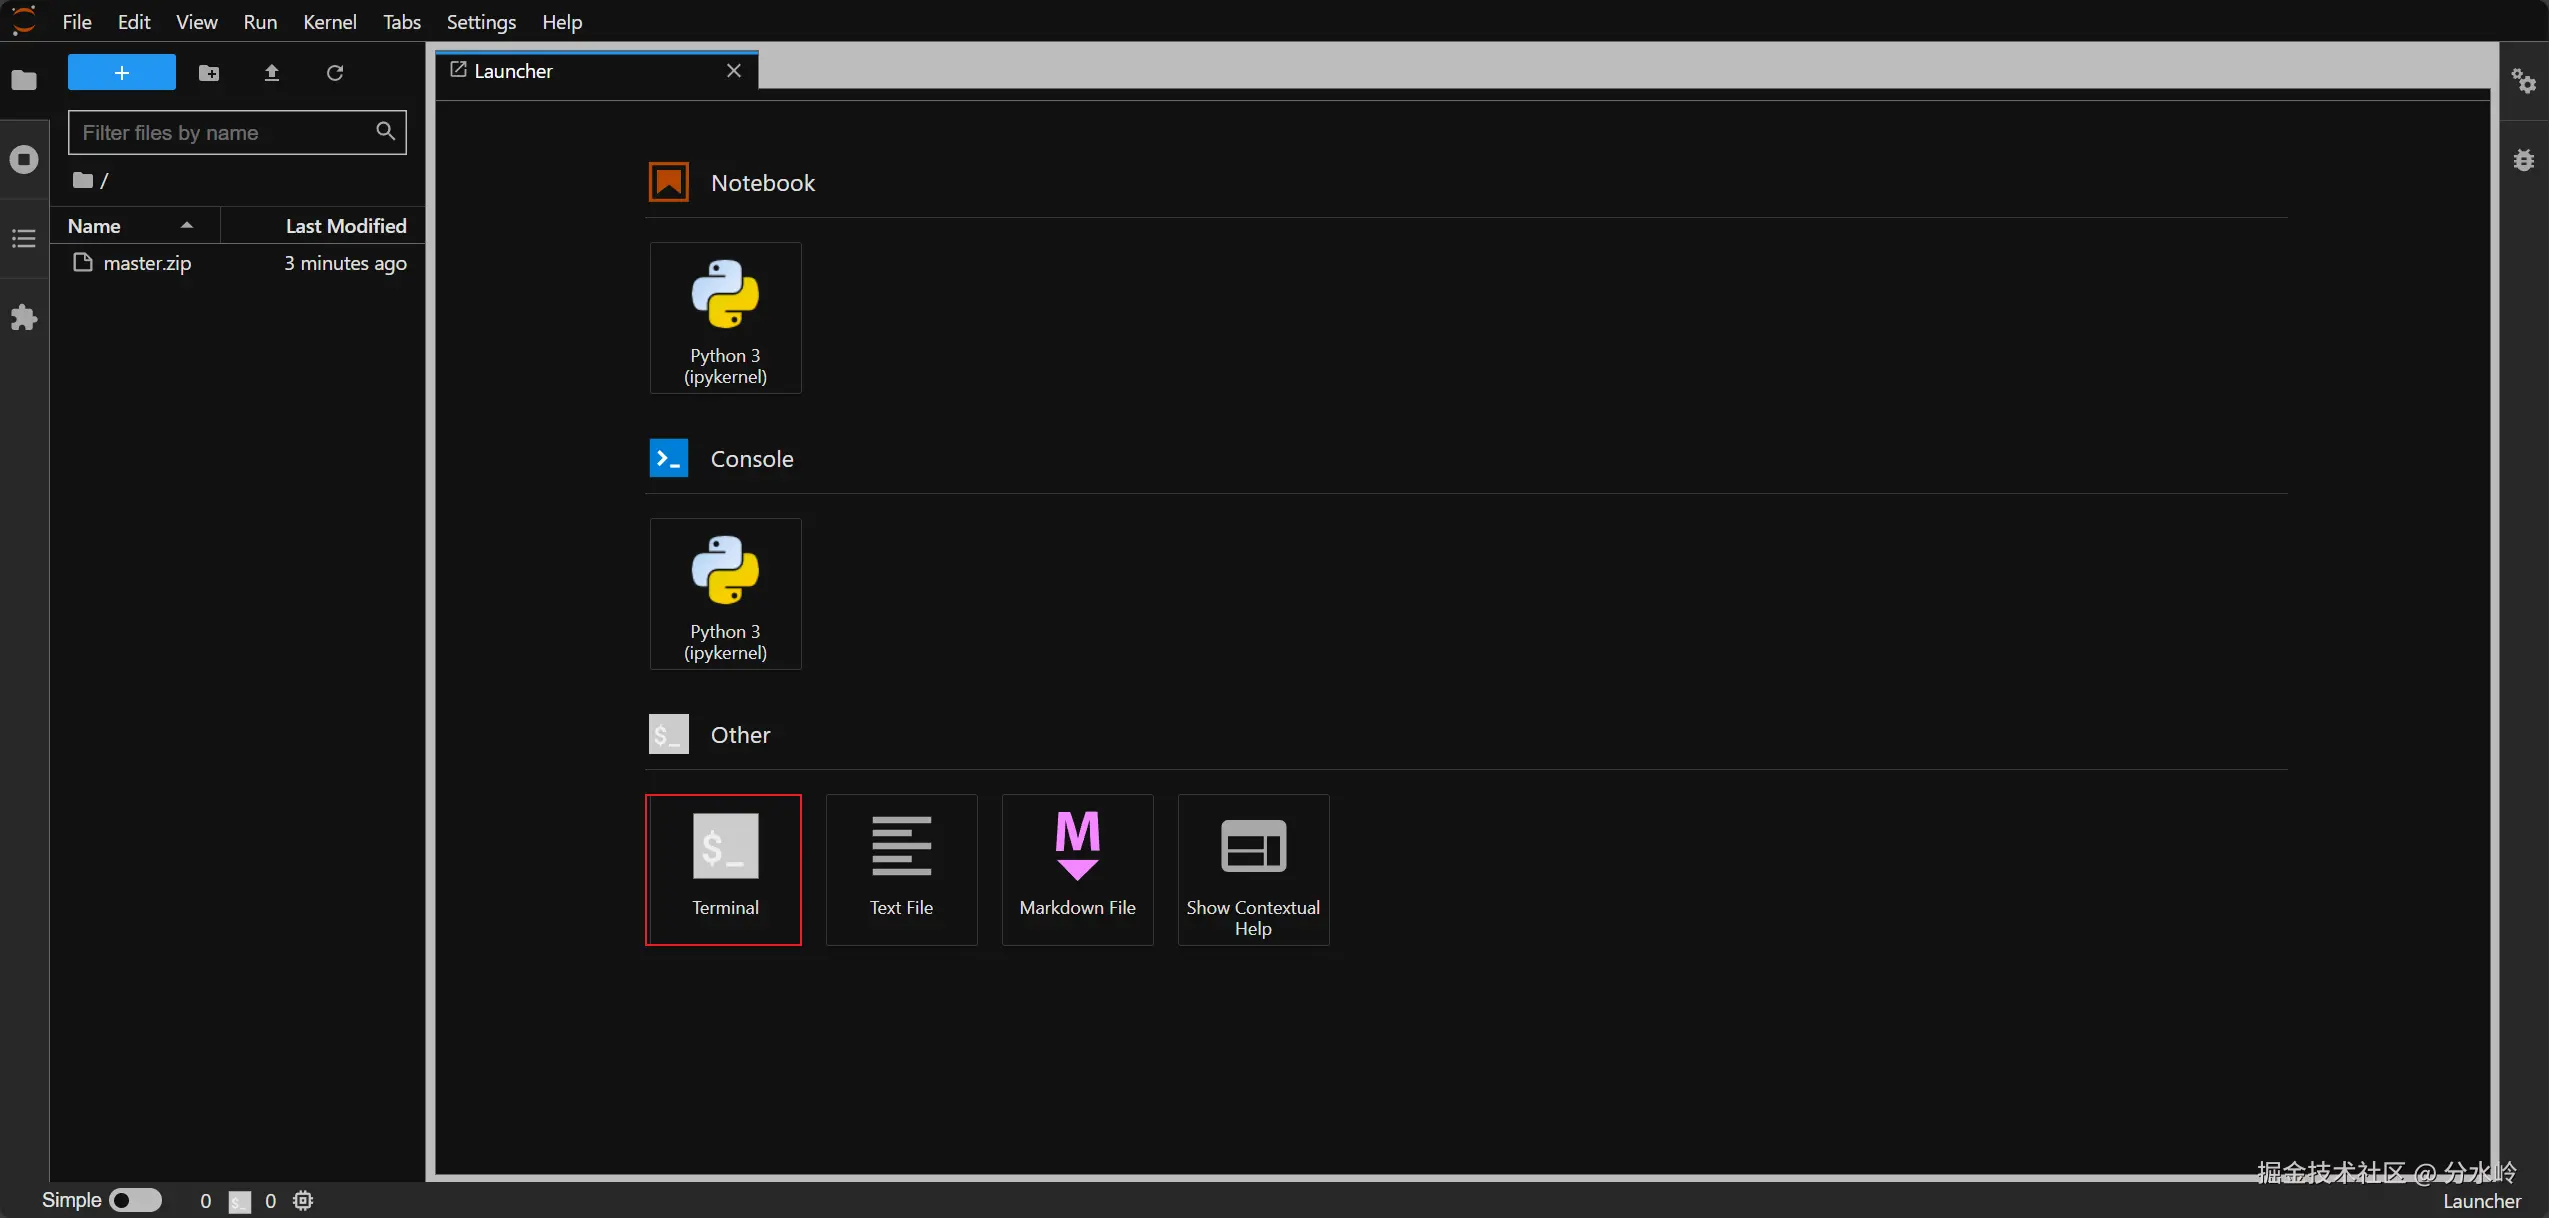Screen dimensions: 2549x1218
Task: Launch Python 3 notebook from Notebook section
Action: (x=724, y=318)
